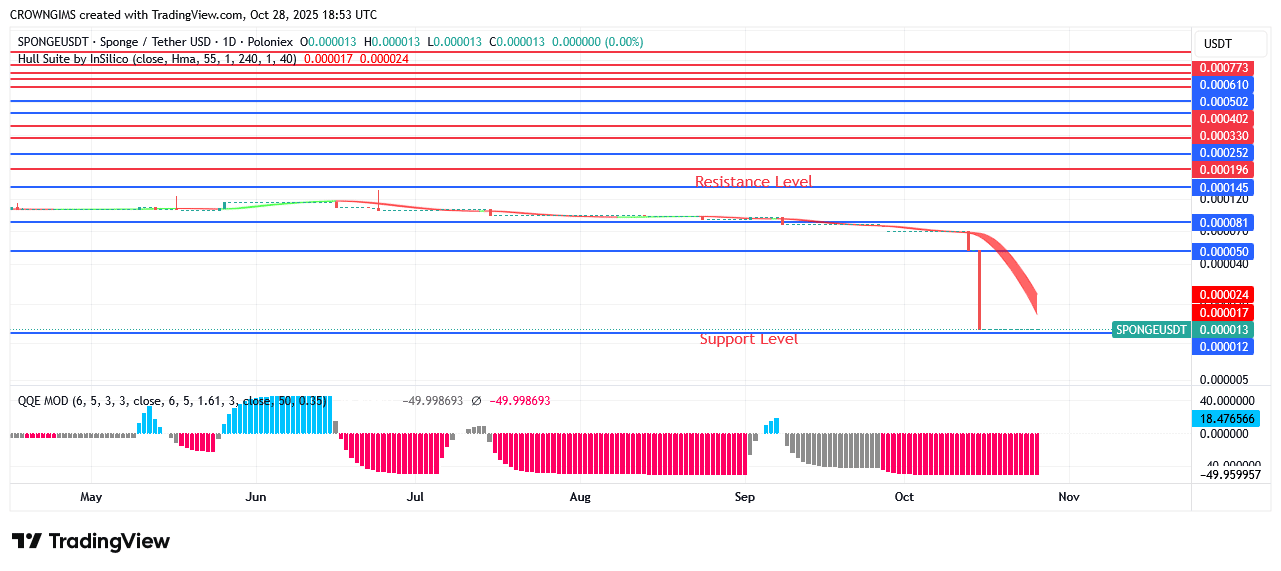1281x571 pixels.
Task: Click the Support Level text annotation
Action: [748, 339]
